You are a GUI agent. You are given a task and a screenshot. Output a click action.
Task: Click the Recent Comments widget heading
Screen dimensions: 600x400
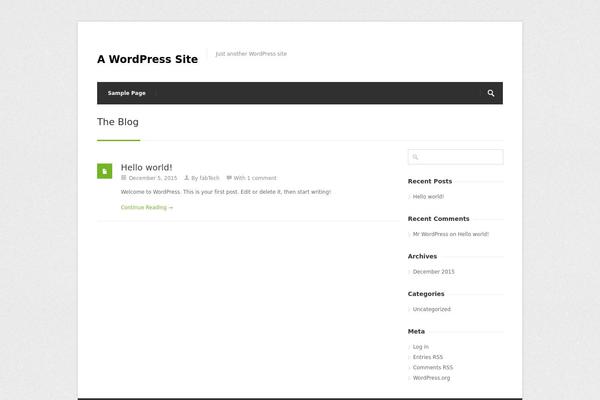(x=439, y=219)
